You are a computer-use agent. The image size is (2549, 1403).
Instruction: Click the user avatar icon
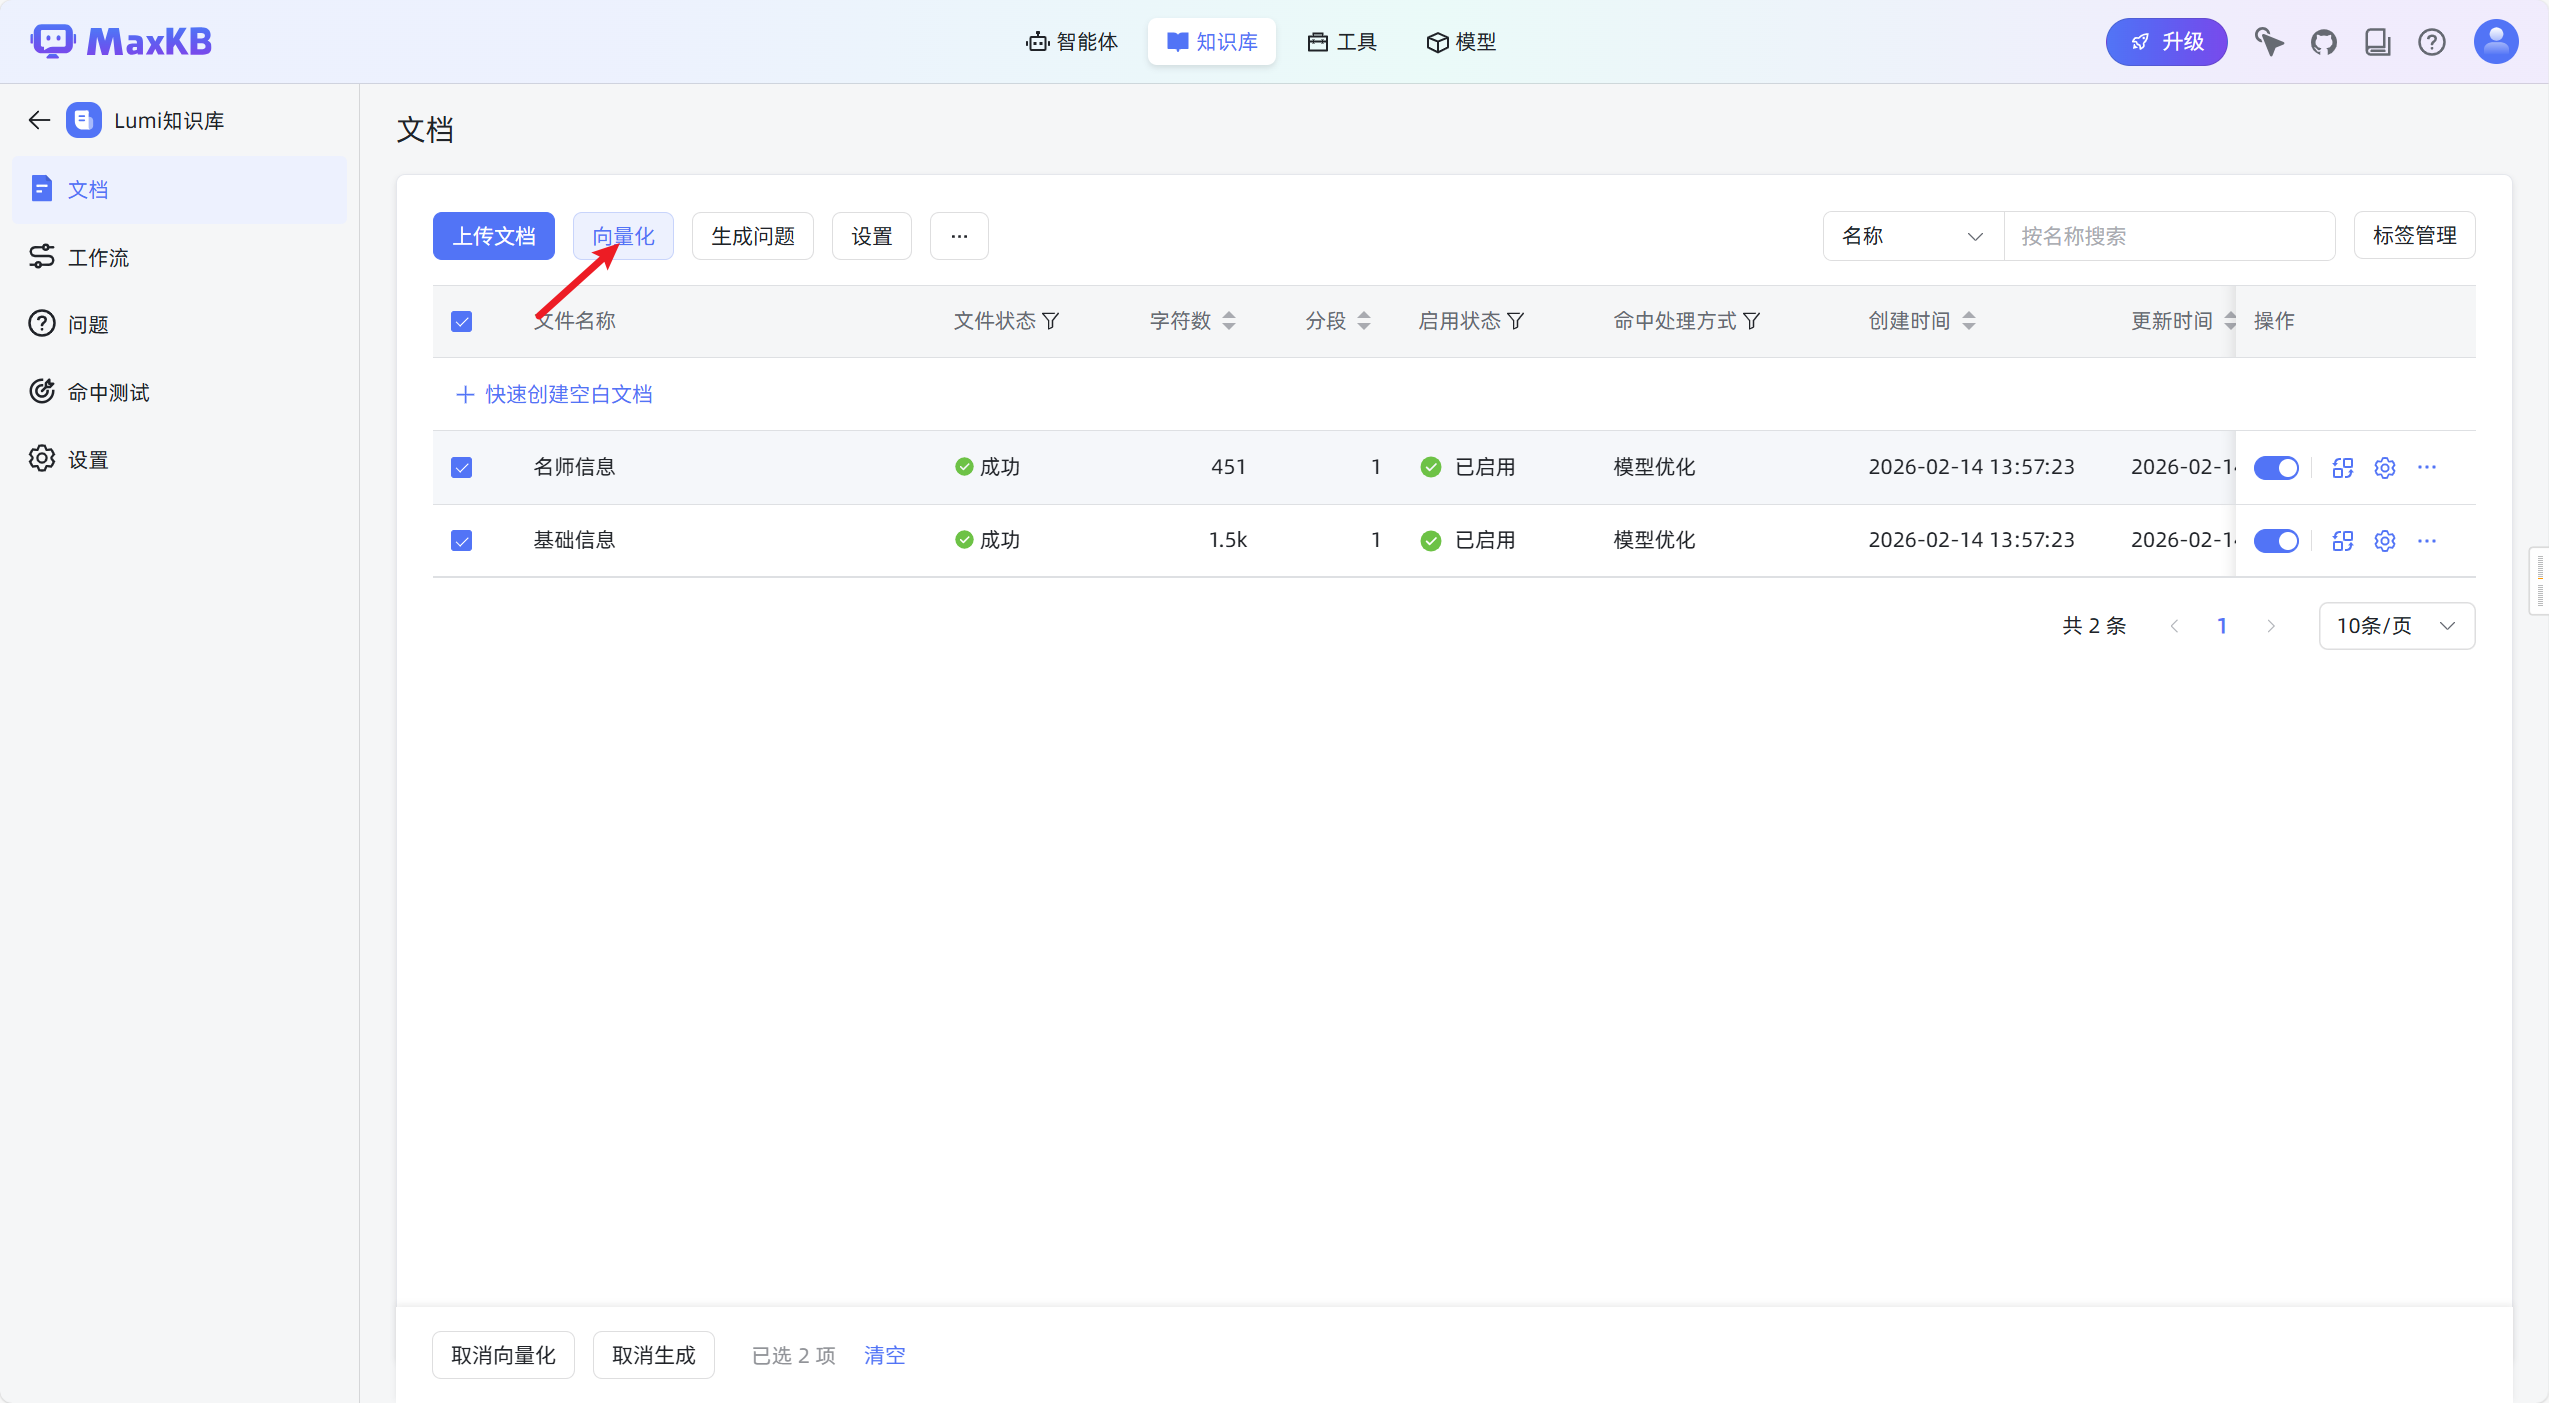click(x=2495, y=42)
